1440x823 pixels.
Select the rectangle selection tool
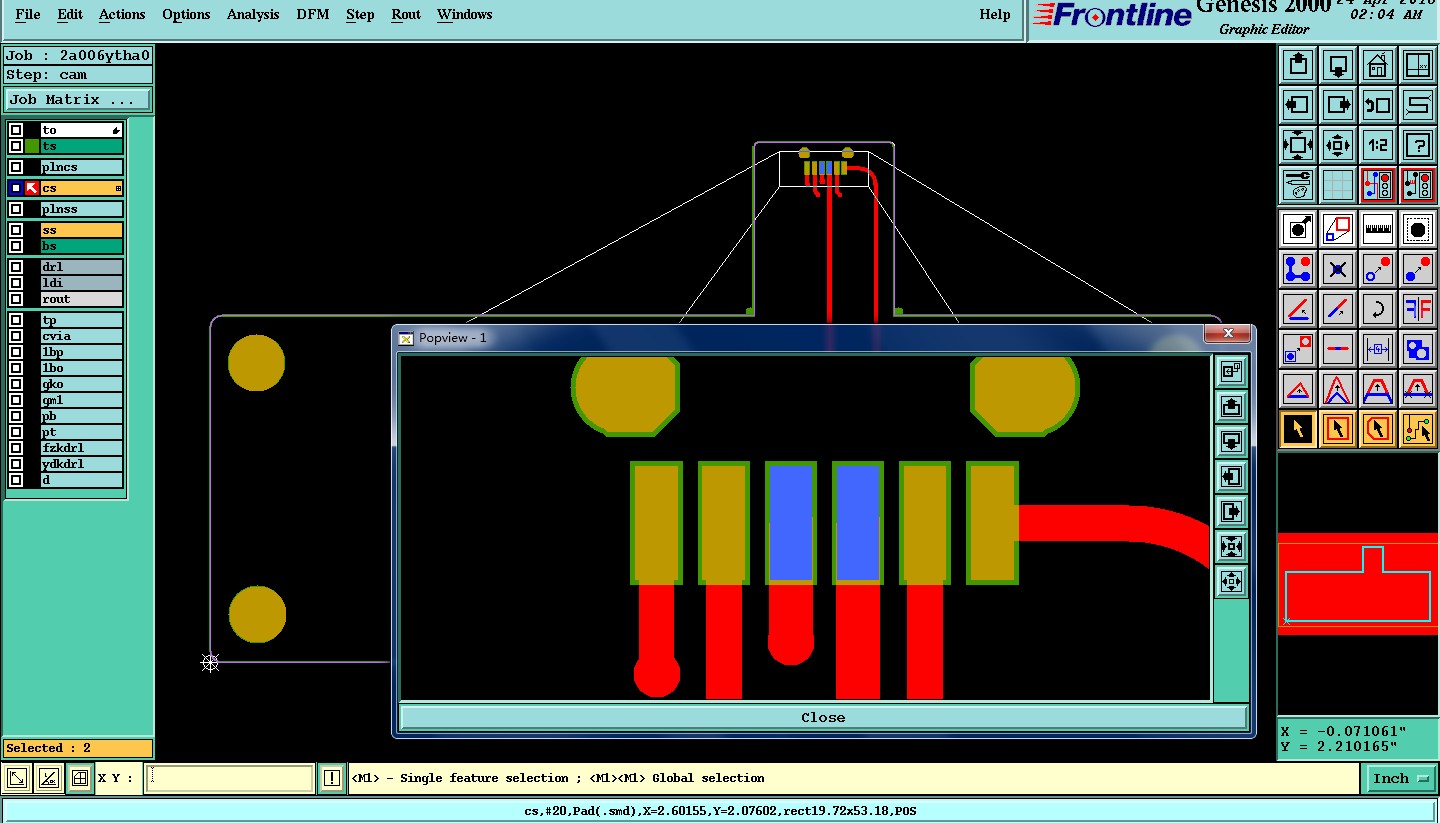(1338, 429)
